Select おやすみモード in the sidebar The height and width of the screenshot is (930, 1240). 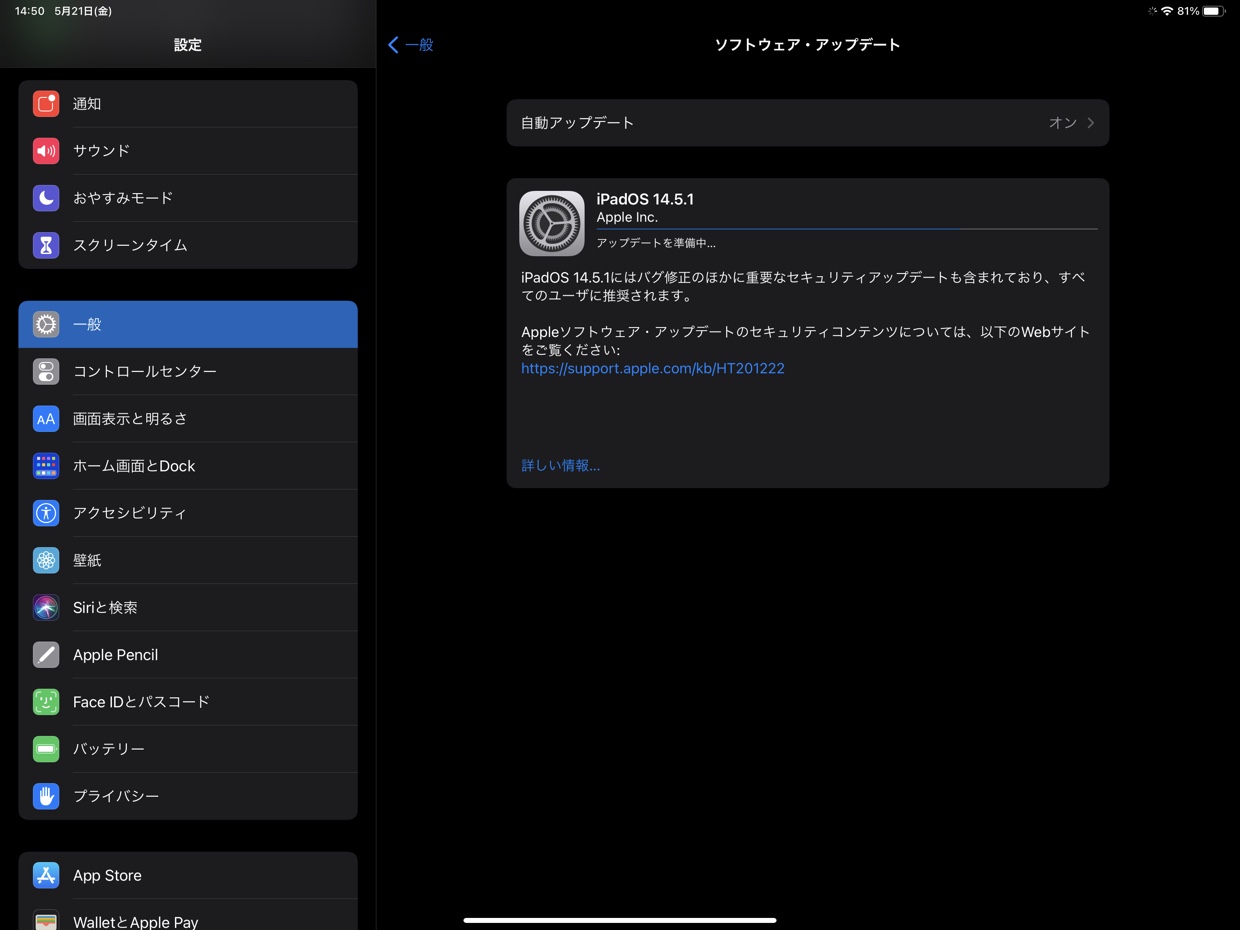(x=188, y=198)
